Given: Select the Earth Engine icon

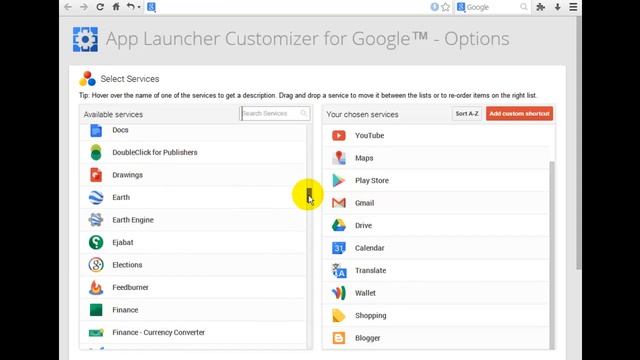Looking at the screenshot, I should tap(96, 220).
